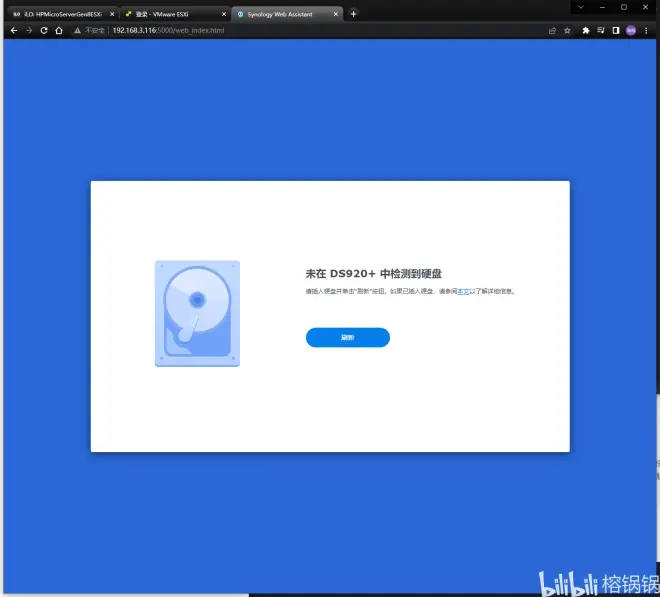Minimize the browser window
Viewport: 660px width, 597px height.
pyautogui.click(x=602, y=7)
